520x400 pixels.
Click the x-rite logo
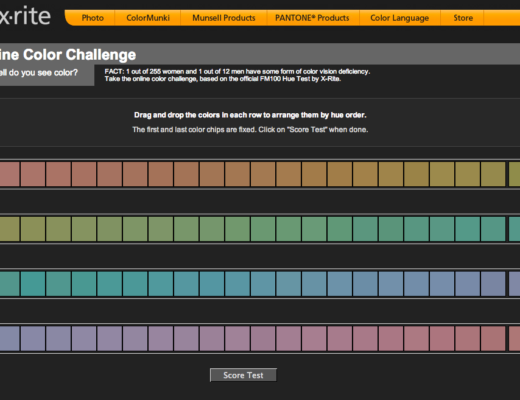click(x=25, y=16)
